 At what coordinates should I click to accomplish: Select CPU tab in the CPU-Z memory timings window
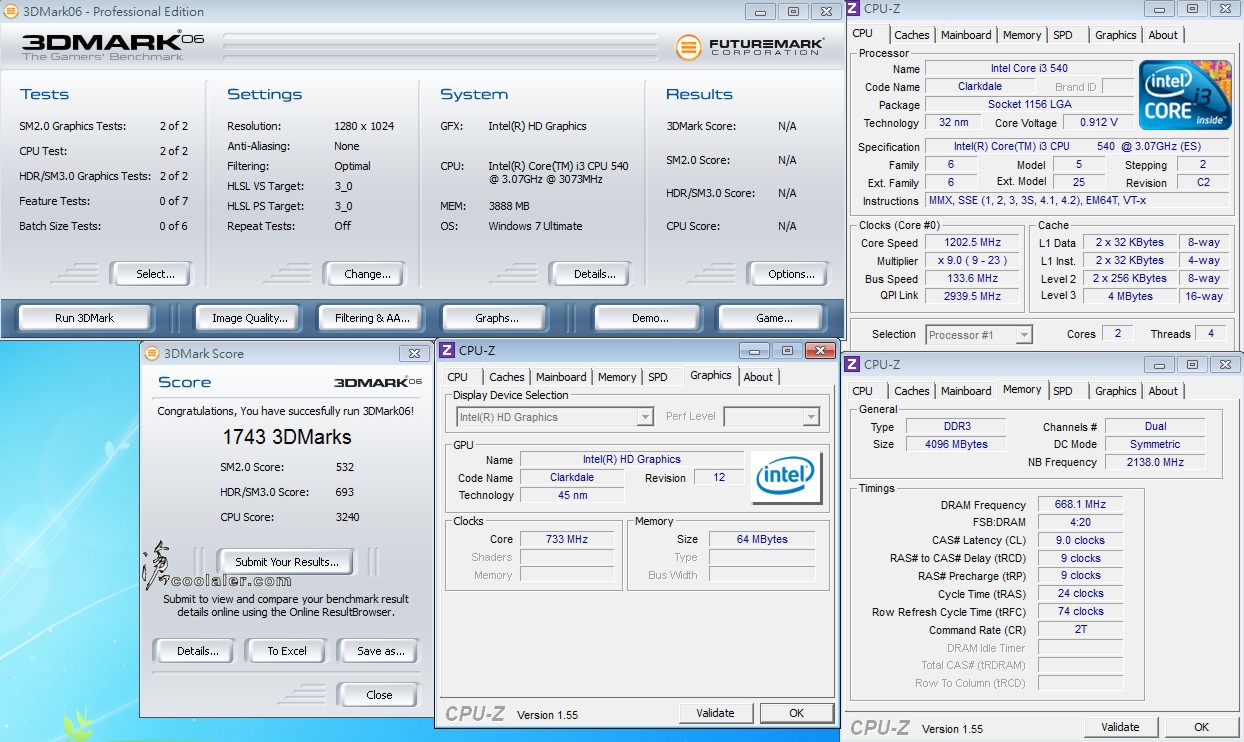click(863, 391)
